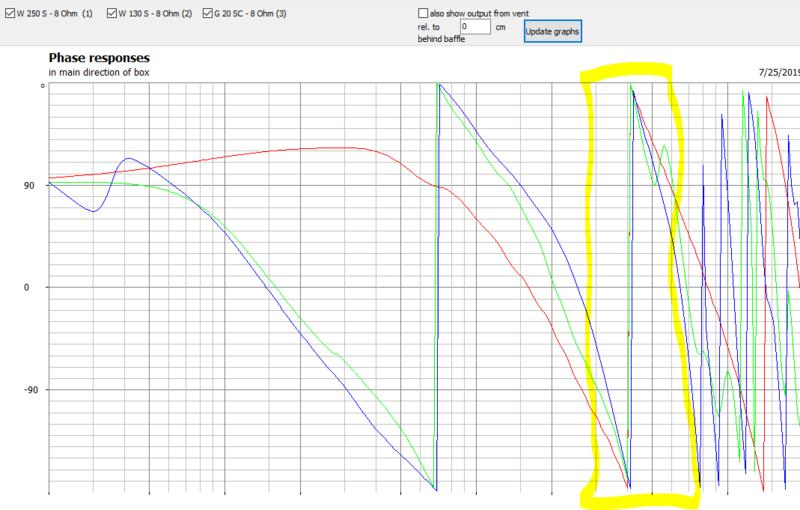
Task: Click the "W 250 S - 8 Ohm (1)" label text
Action: (x=56, y=14)
